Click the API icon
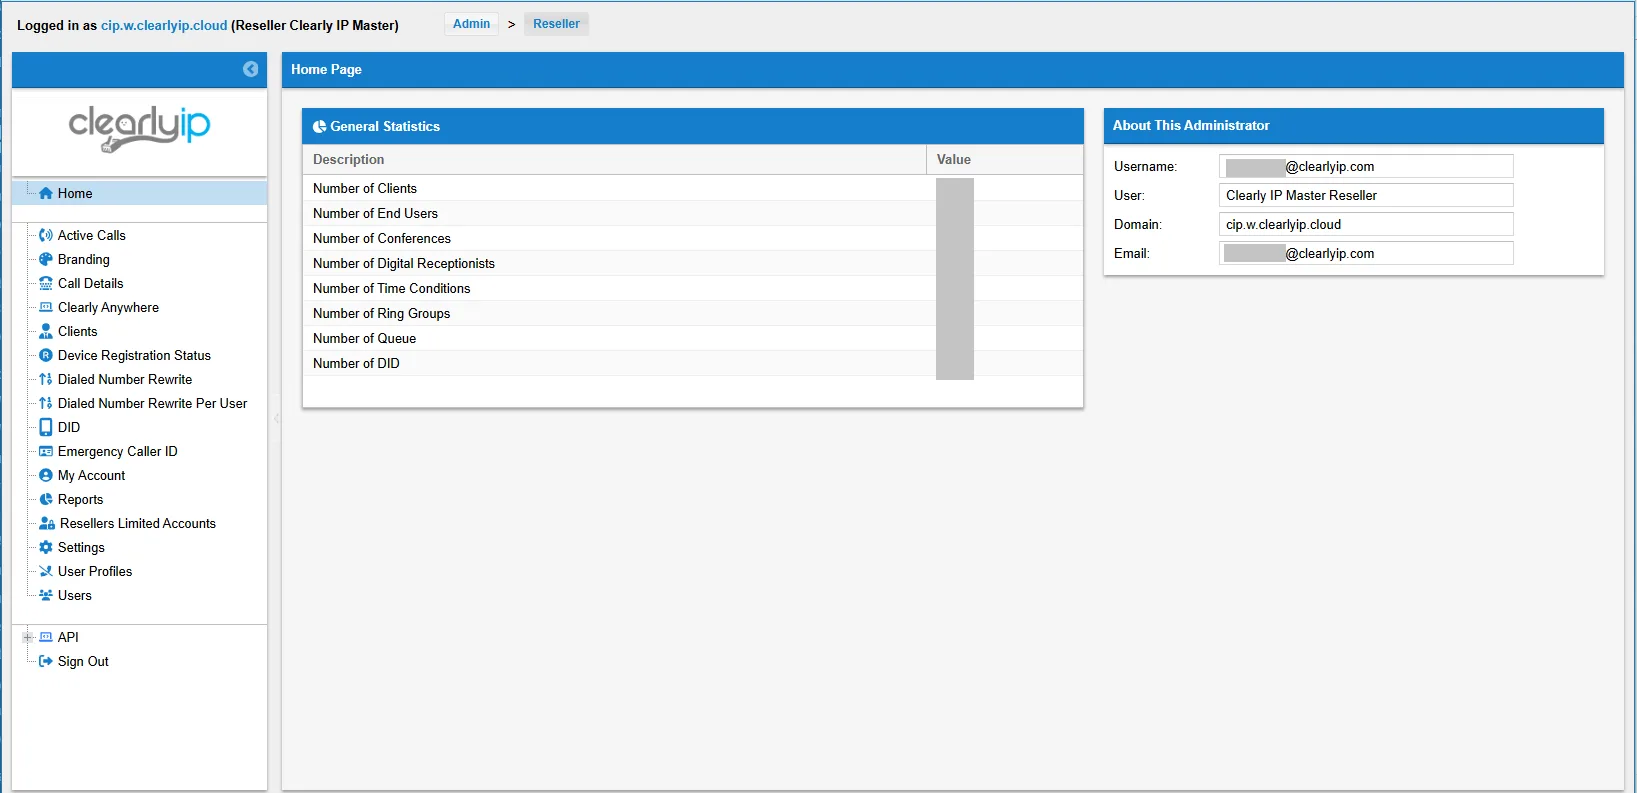Image resolution: width=1637 pixels, height=793 pixels. (46, 637)
